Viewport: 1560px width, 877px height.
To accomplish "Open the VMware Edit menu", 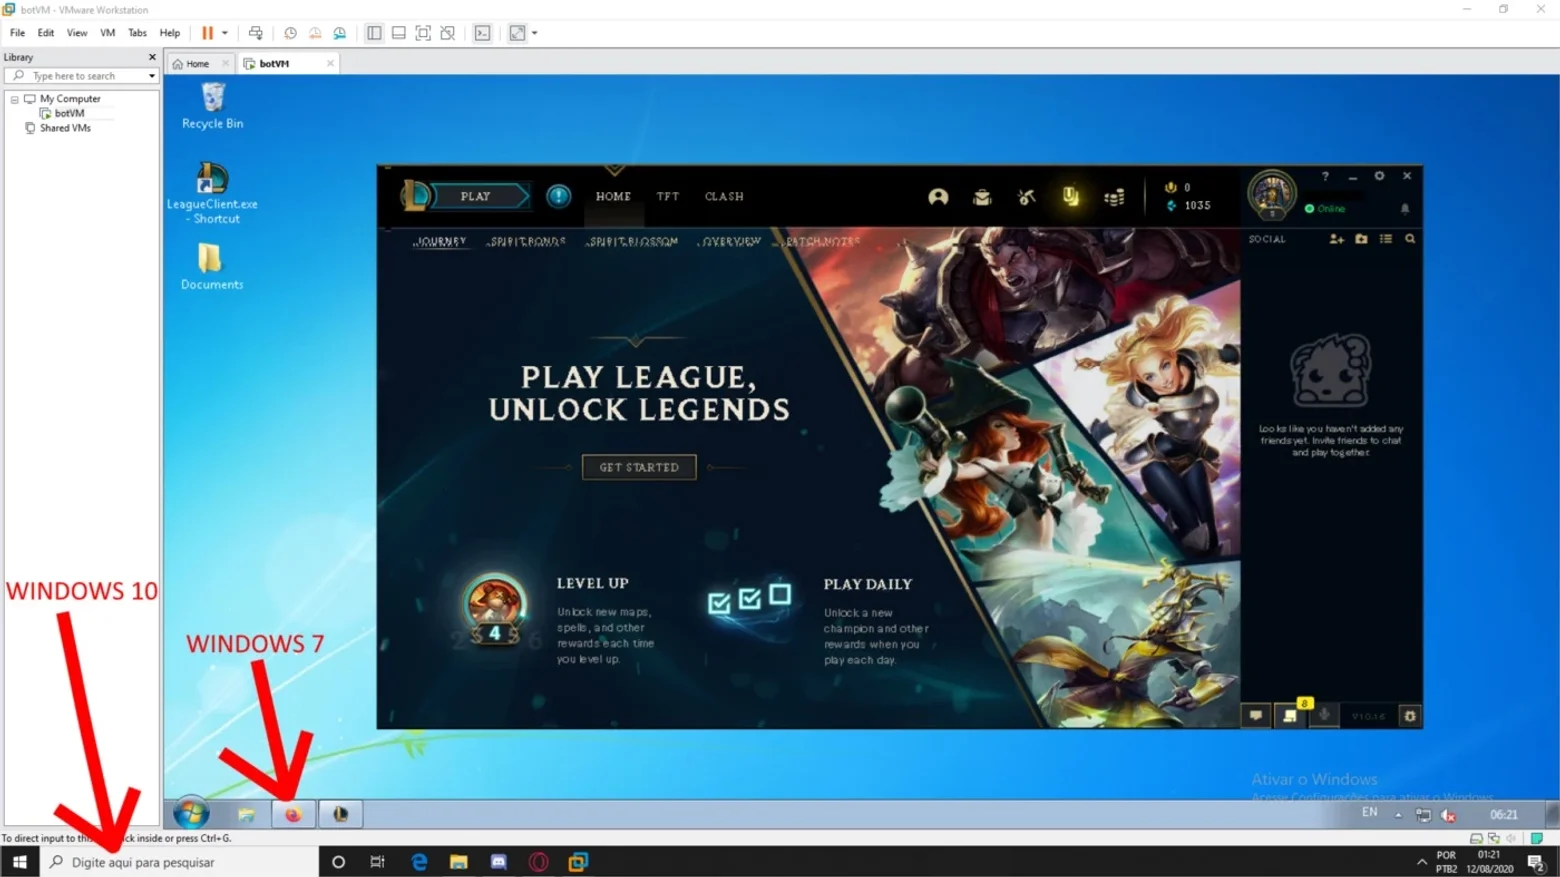I will tap(46, 33).
